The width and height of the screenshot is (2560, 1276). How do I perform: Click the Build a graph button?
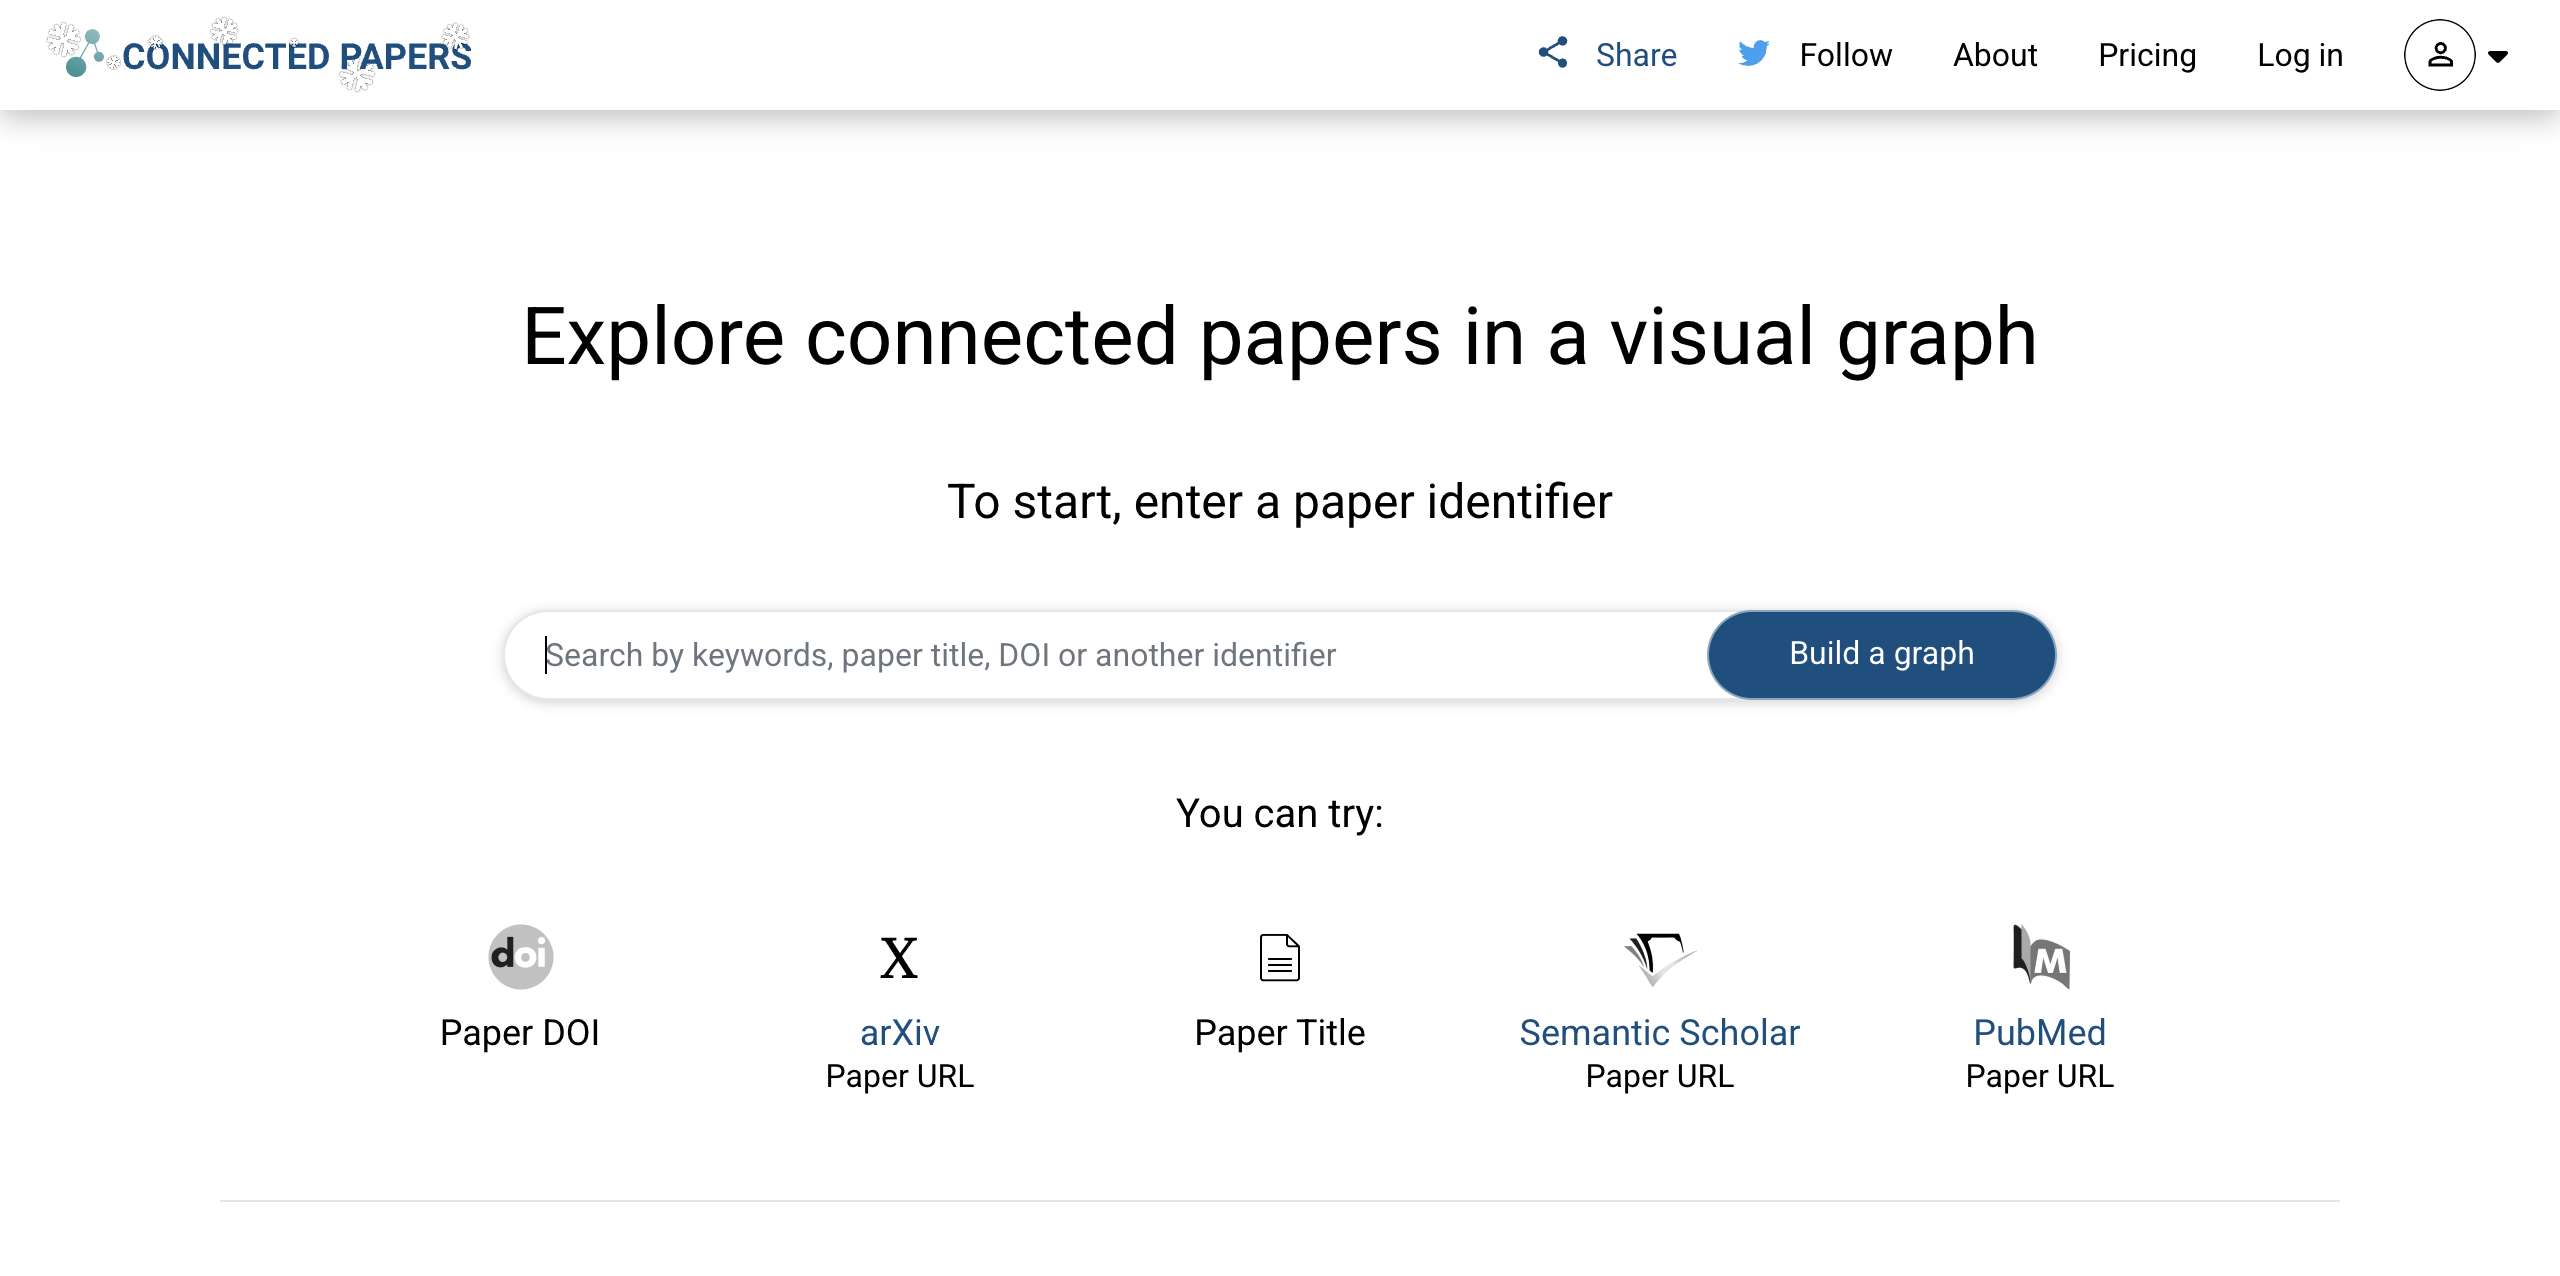click(x=1880, y=653)
